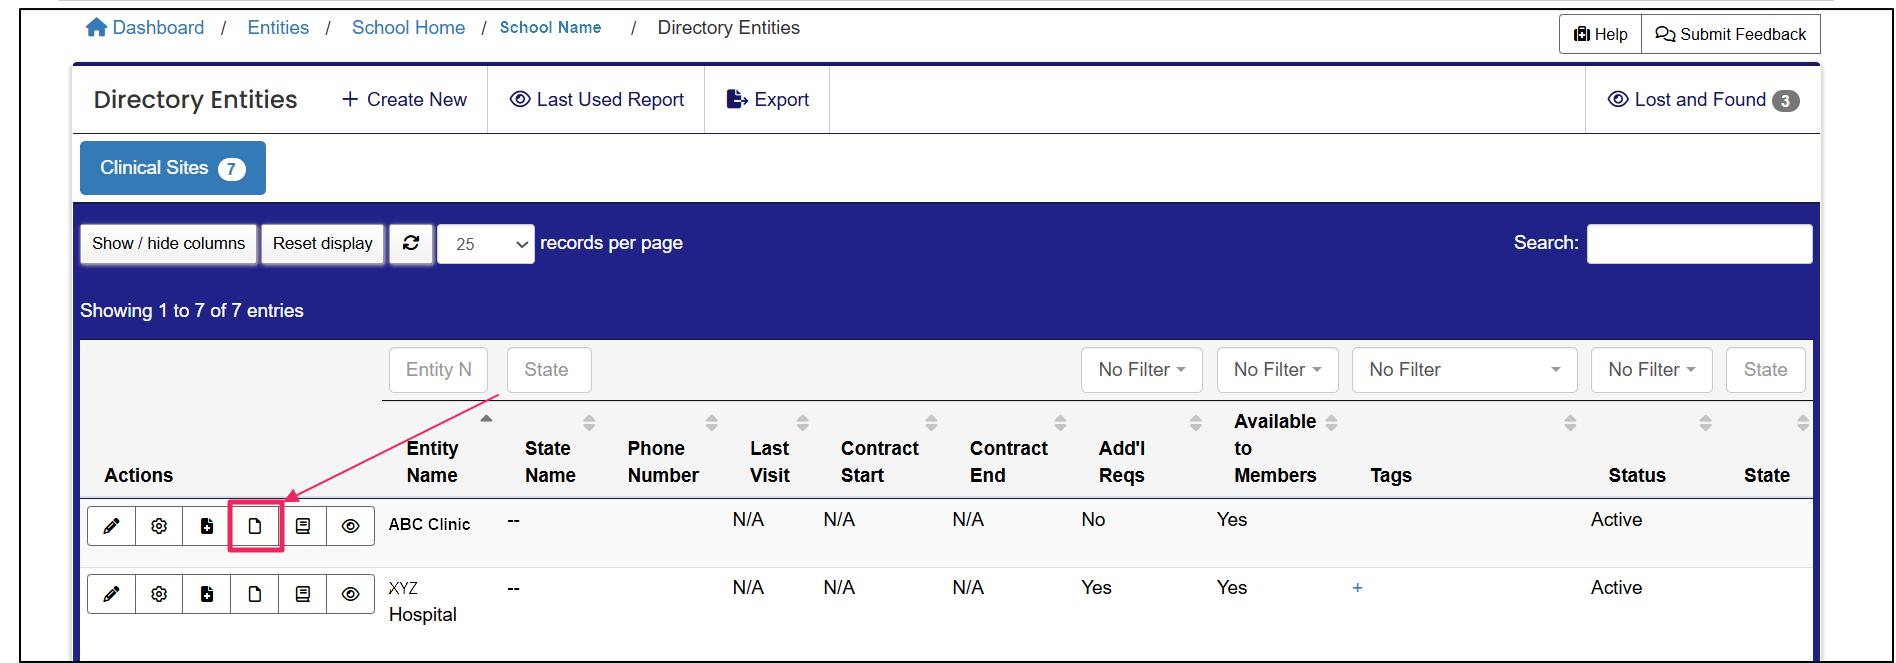Open Lost and Found
Screen dimensions: 1896x663
point(1703,100)
